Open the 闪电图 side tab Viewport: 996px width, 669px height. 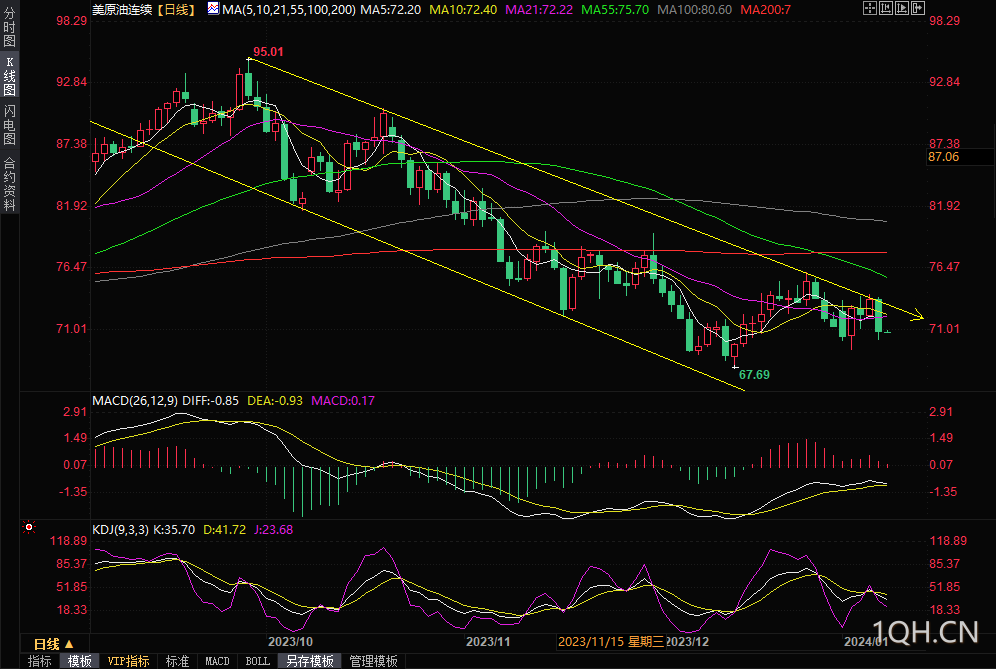pos(9,125)
